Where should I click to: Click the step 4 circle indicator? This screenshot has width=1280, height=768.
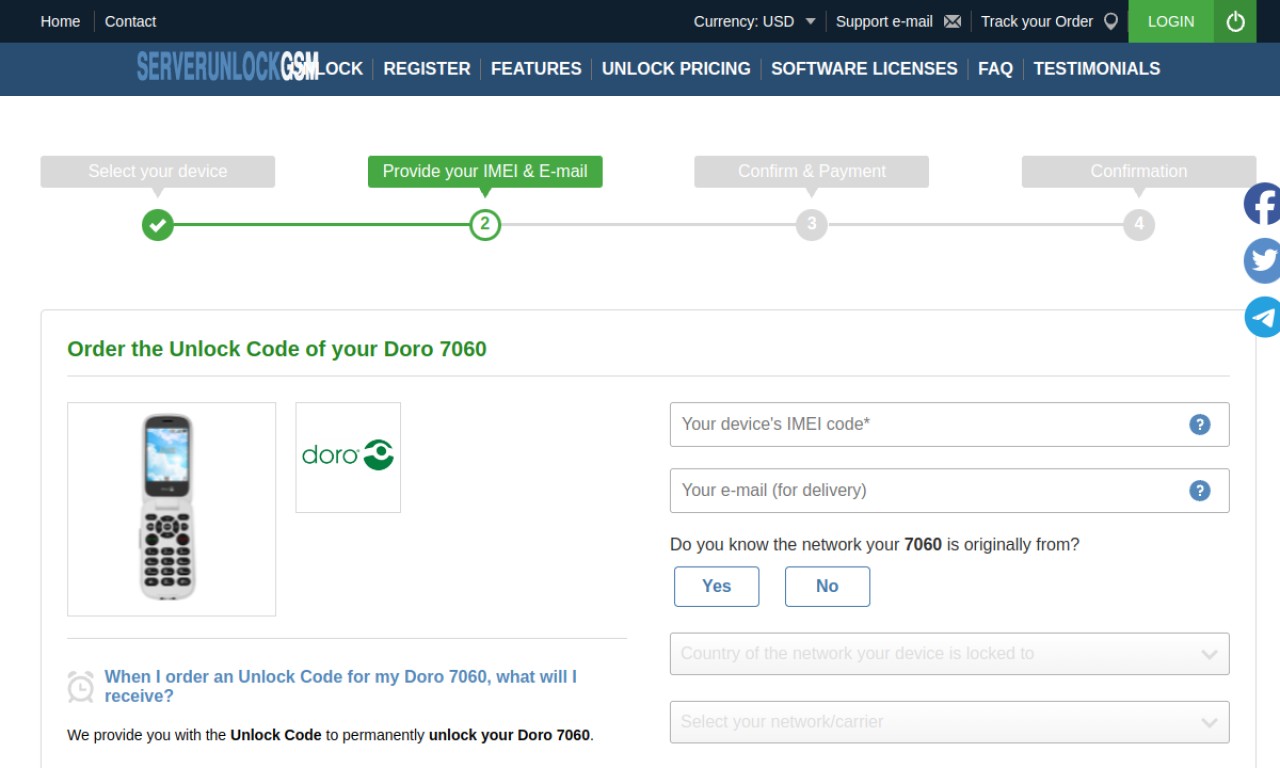(x=1139, y=224)
